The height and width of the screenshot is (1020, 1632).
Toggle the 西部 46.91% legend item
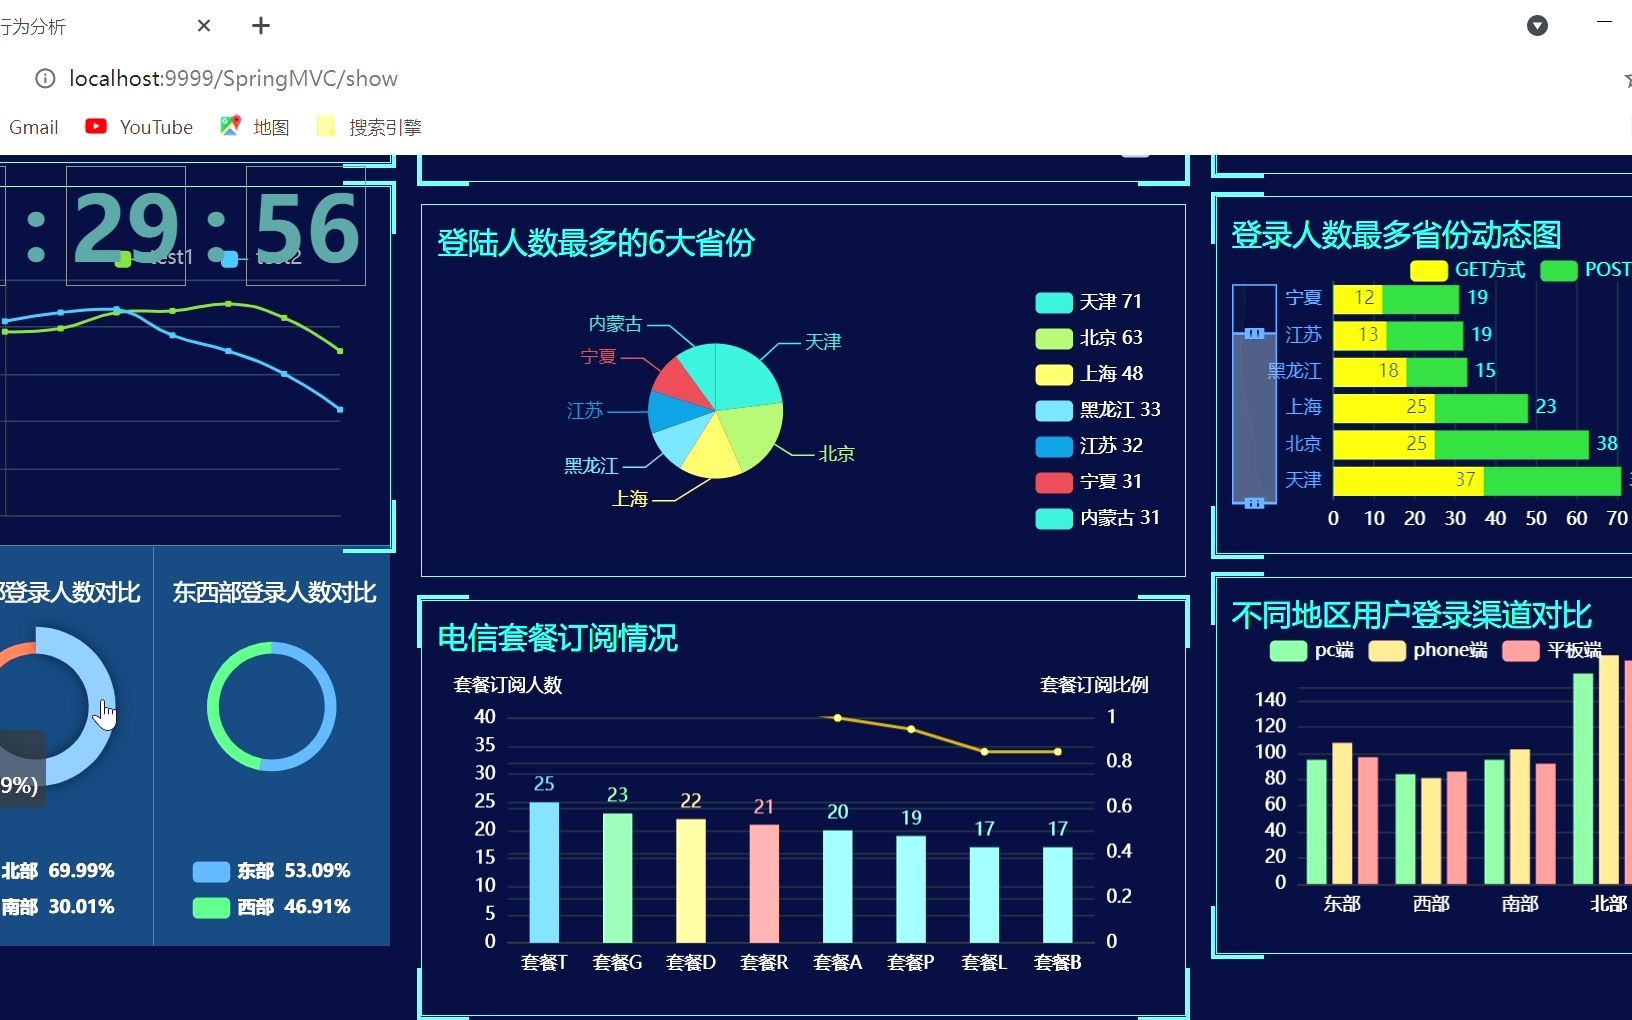click(271, 907)
